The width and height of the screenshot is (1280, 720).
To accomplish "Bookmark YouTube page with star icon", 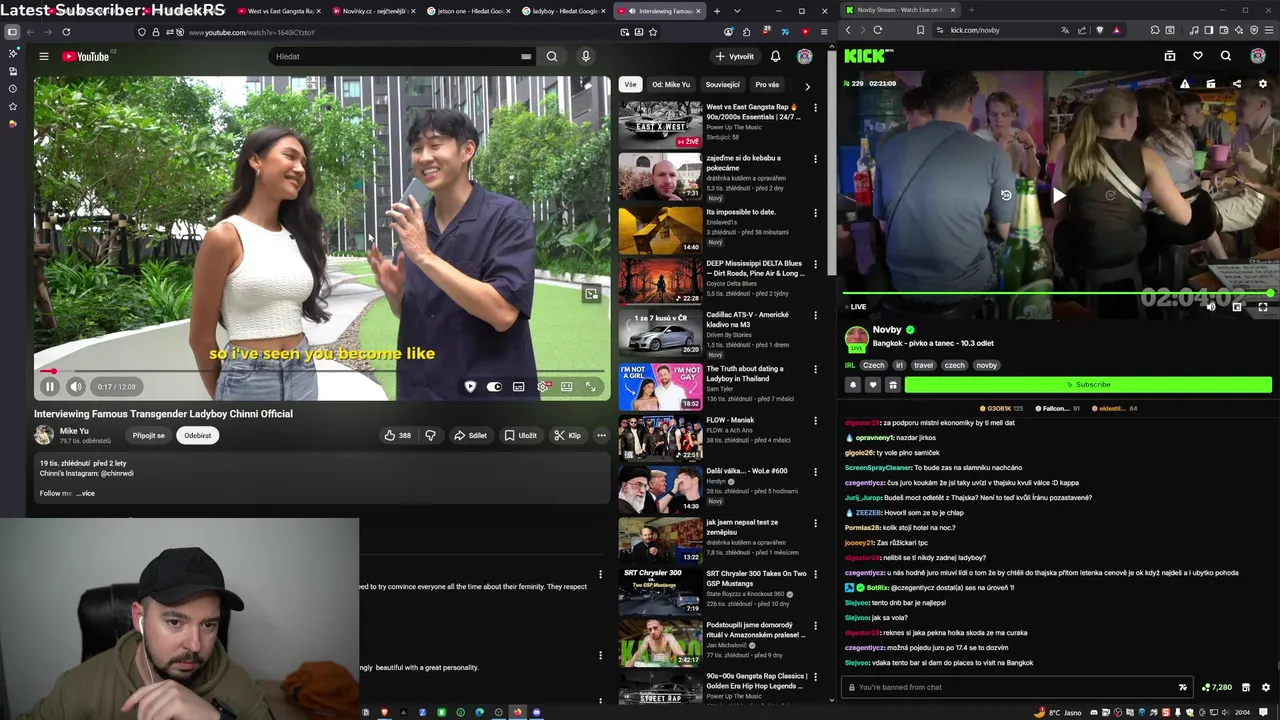I will click(653, 32).
